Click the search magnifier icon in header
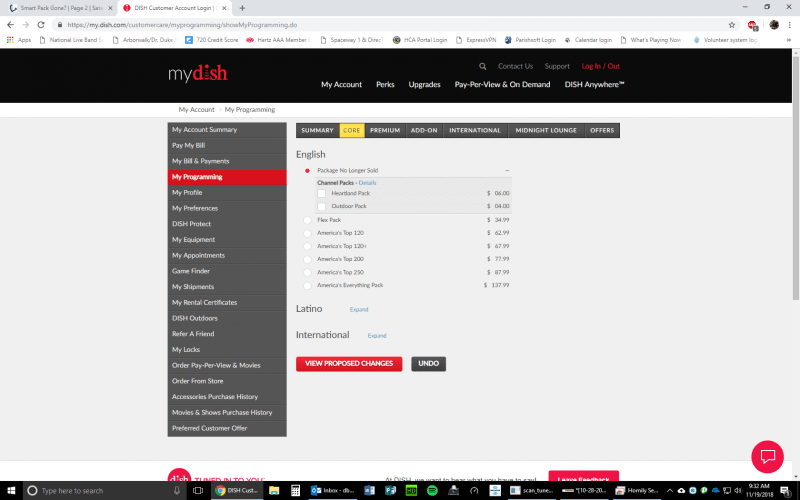The height and width of the screenshot is (500, 800). coord(482,66)
